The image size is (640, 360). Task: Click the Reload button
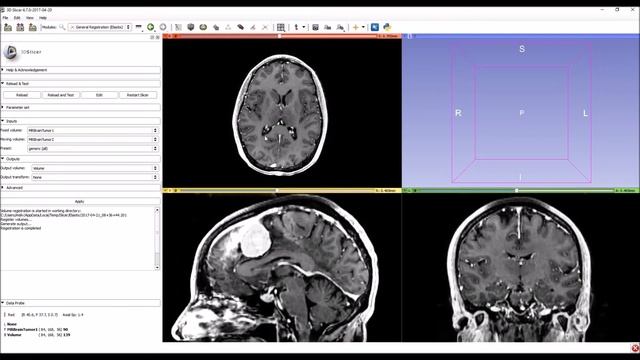pos(22,95)
